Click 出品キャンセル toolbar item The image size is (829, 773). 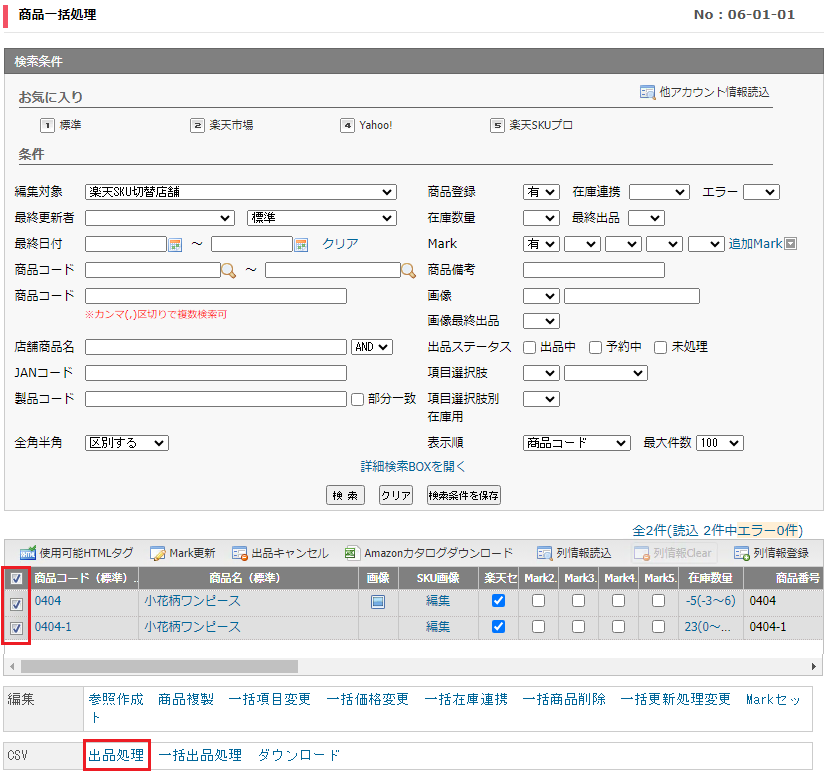[x=280, y=553]
